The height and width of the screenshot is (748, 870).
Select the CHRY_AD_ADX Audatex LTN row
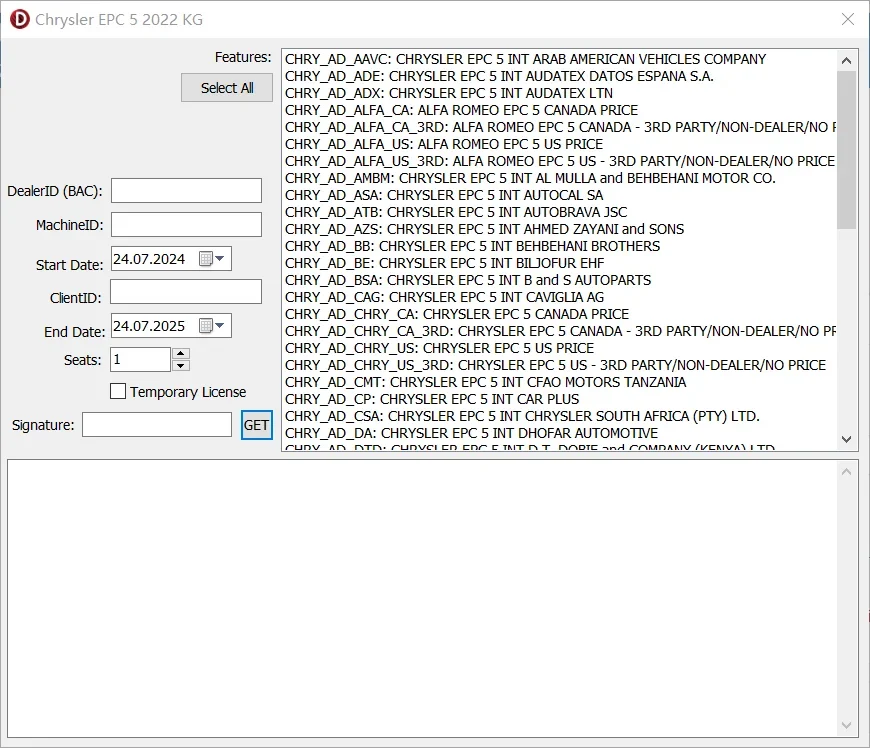click(559, 93)
